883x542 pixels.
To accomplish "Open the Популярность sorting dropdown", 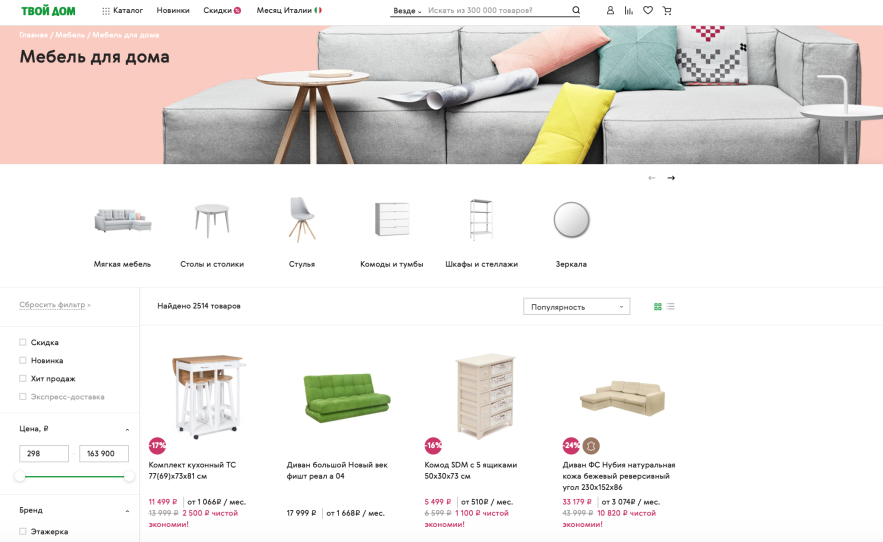I will [576, 306].
